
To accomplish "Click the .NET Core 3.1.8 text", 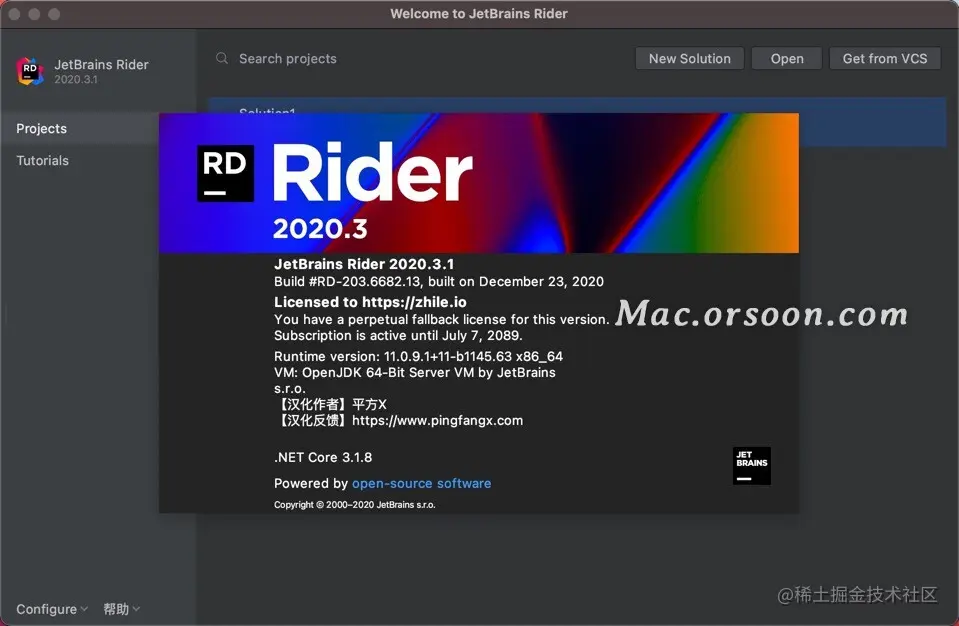I will pos(323,457).
